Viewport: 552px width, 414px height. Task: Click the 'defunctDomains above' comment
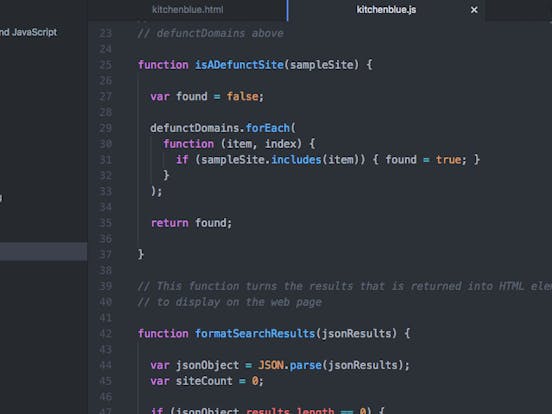coord(211,33)
